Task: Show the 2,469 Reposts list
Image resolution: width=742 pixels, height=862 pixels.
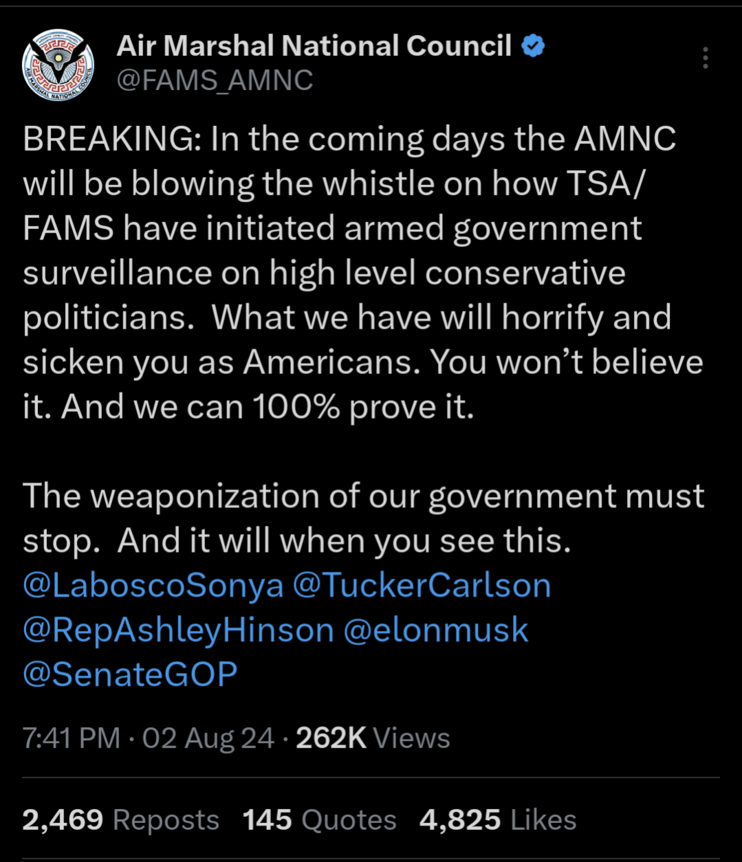Action: click(x=120, y=820)
